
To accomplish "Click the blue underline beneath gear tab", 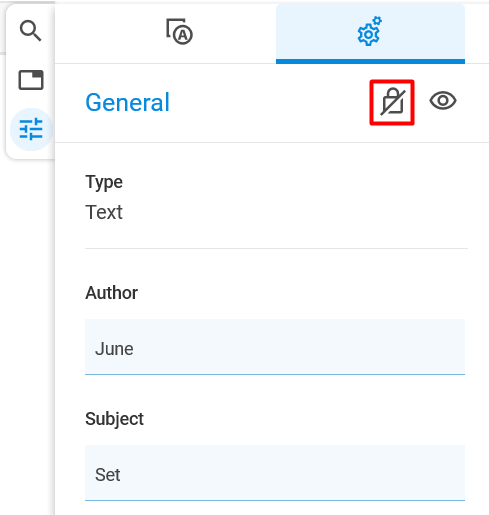I will tap(370, 61).
